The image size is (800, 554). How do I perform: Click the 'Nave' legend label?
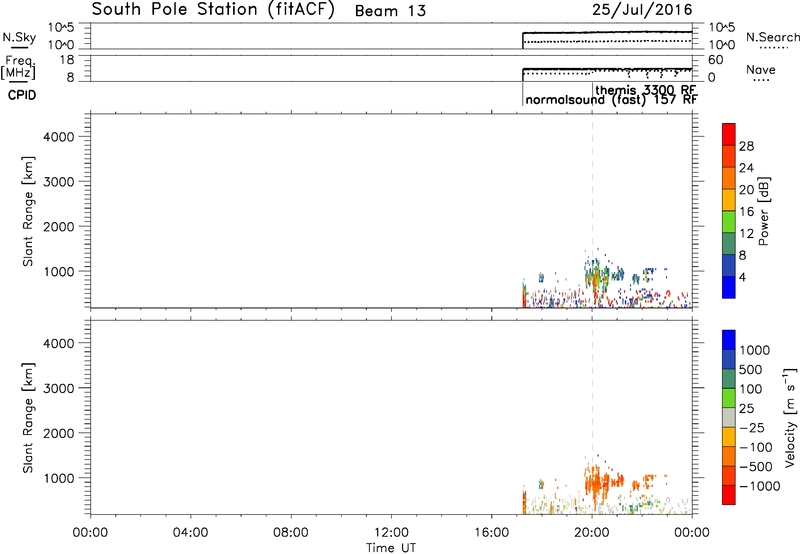761,69
